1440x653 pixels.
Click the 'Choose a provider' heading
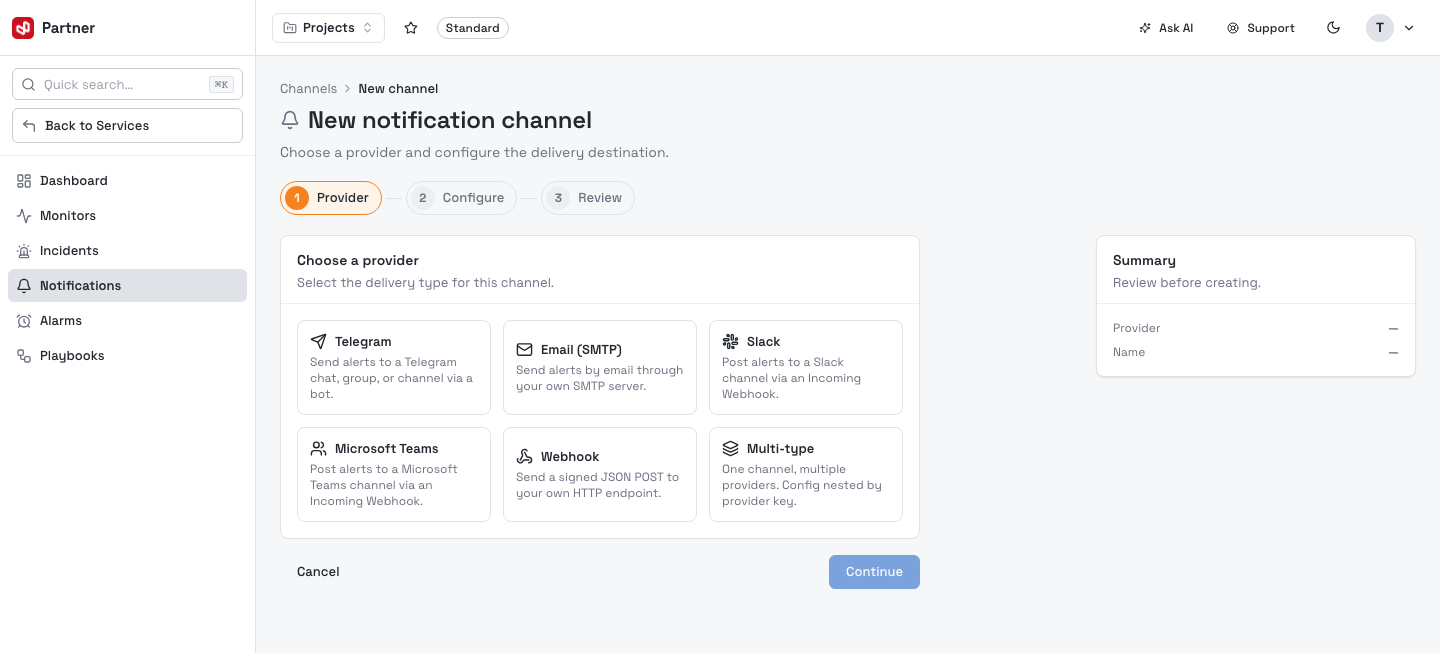(358, 261)
